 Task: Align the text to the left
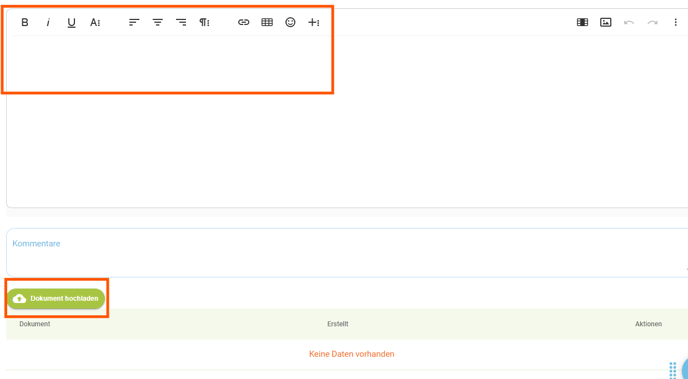(134, 22)
